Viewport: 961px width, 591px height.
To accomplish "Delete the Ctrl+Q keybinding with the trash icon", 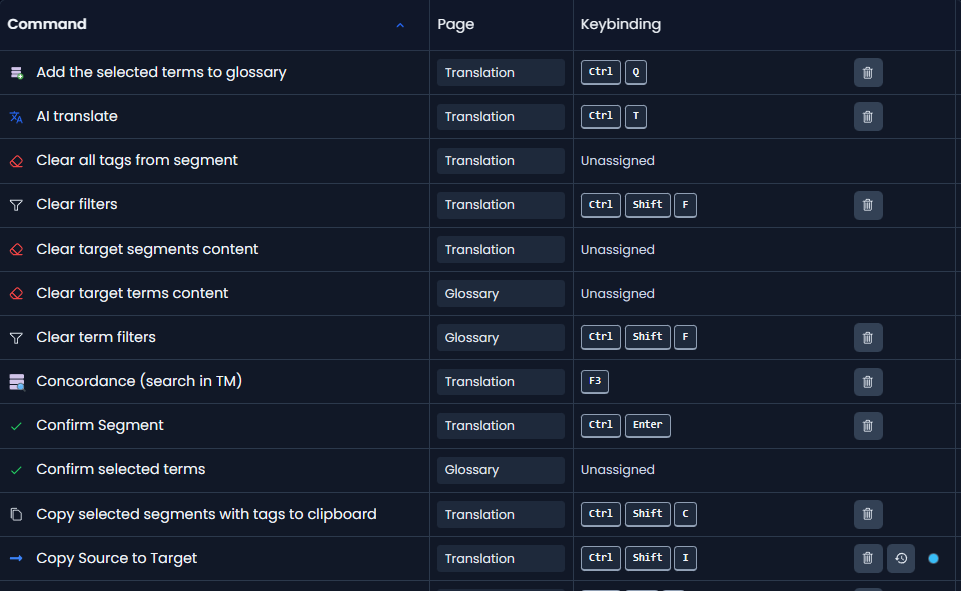I will [x=867, y=72].
